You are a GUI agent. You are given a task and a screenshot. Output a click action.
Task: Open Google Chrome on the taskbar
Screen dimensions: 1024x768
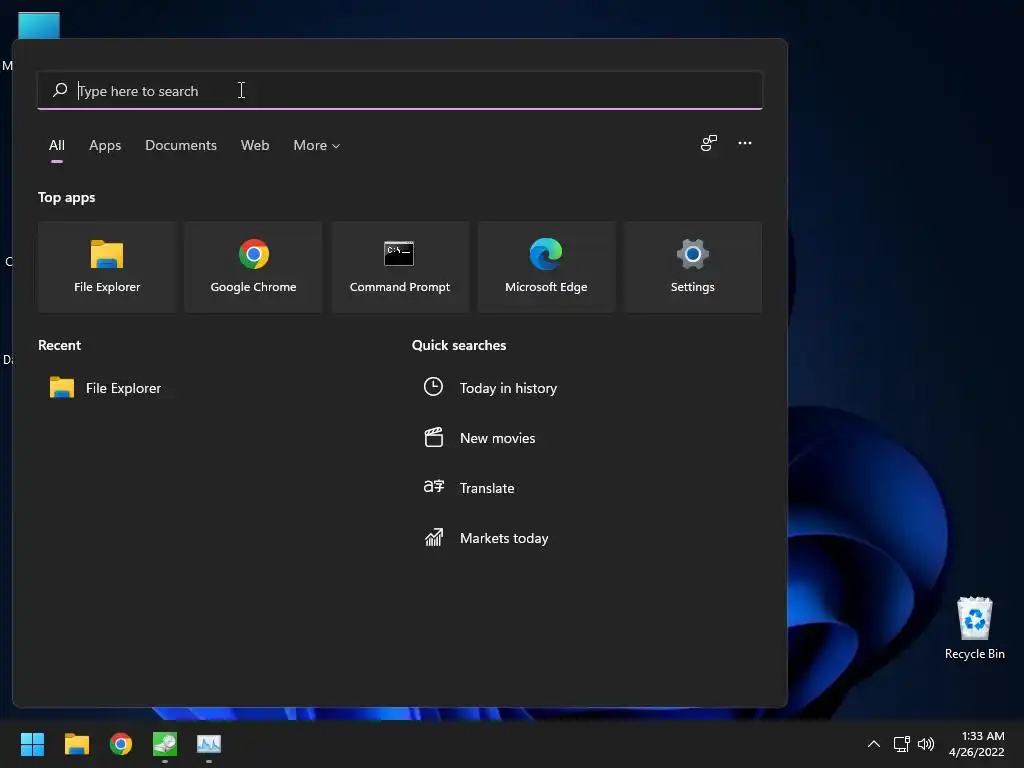(x=121, y=744)
